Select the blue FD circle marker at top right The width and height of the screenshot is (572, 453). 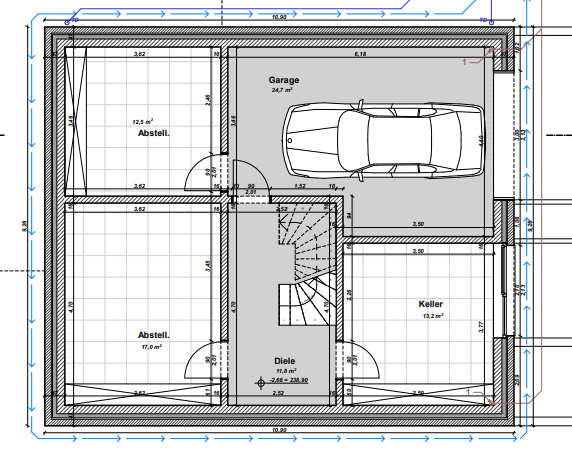[491, 22]
